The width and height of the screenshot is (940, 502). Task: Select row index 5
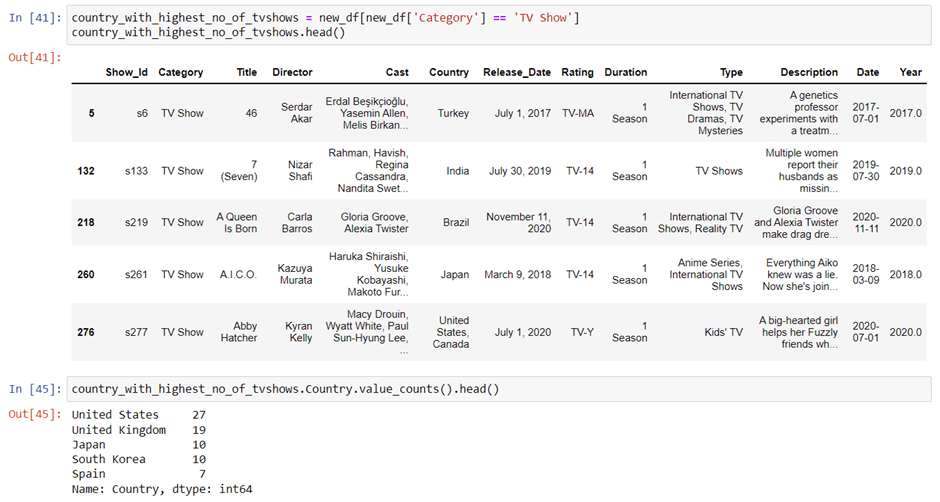[91, 113]
